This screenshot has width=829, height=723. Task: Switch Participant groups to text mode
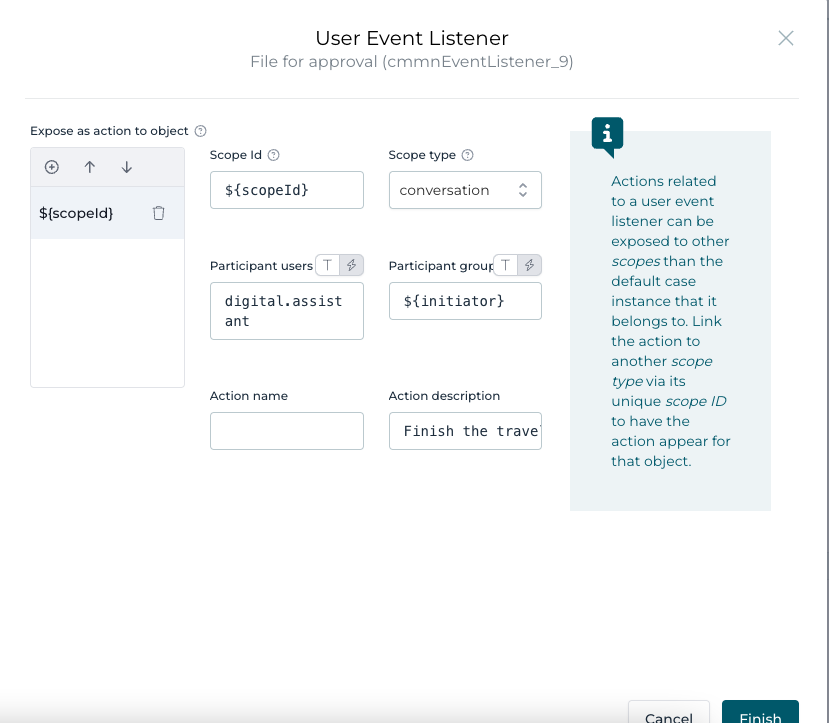coord(506,265)
